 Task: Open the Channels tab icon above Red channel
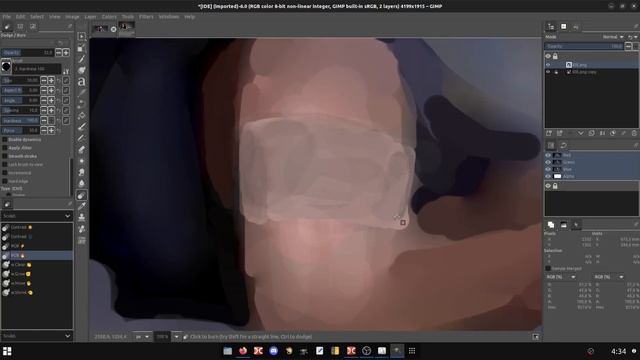pyautogui.click(x=551, y=145)
